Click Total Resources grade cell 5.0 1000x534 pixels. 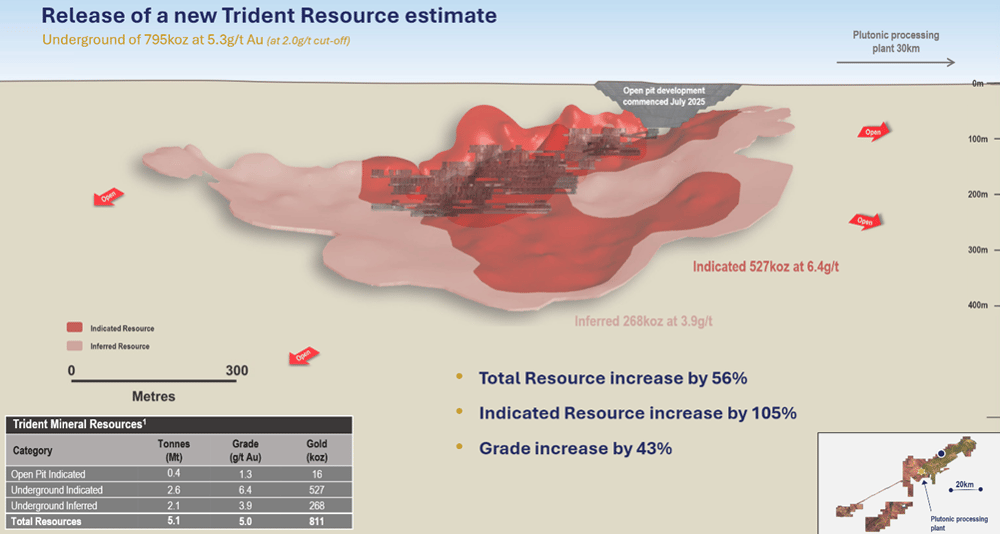[246, 522]
